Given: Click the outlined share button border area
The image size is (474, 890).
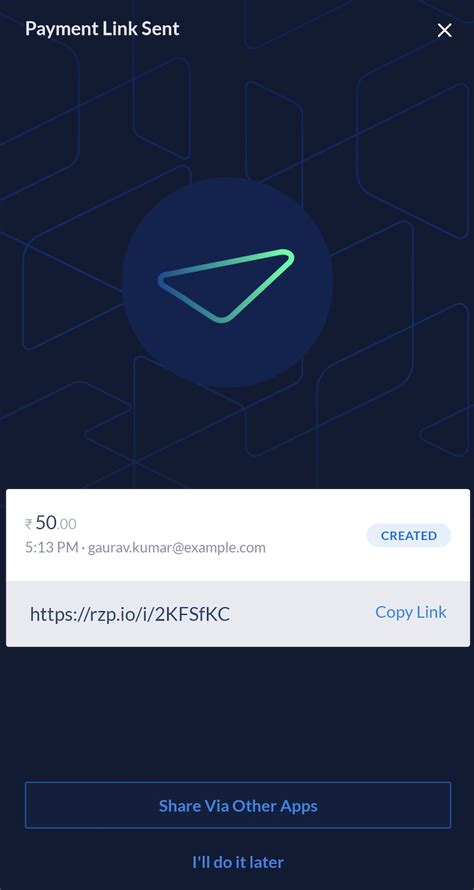Looking at the screenshot, I should pos(238,805).
